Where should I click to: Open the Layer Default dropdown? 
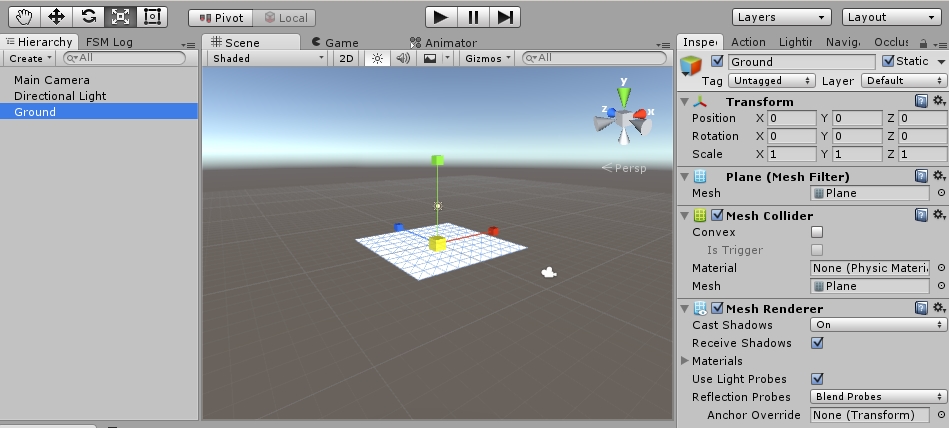[904, 81]
